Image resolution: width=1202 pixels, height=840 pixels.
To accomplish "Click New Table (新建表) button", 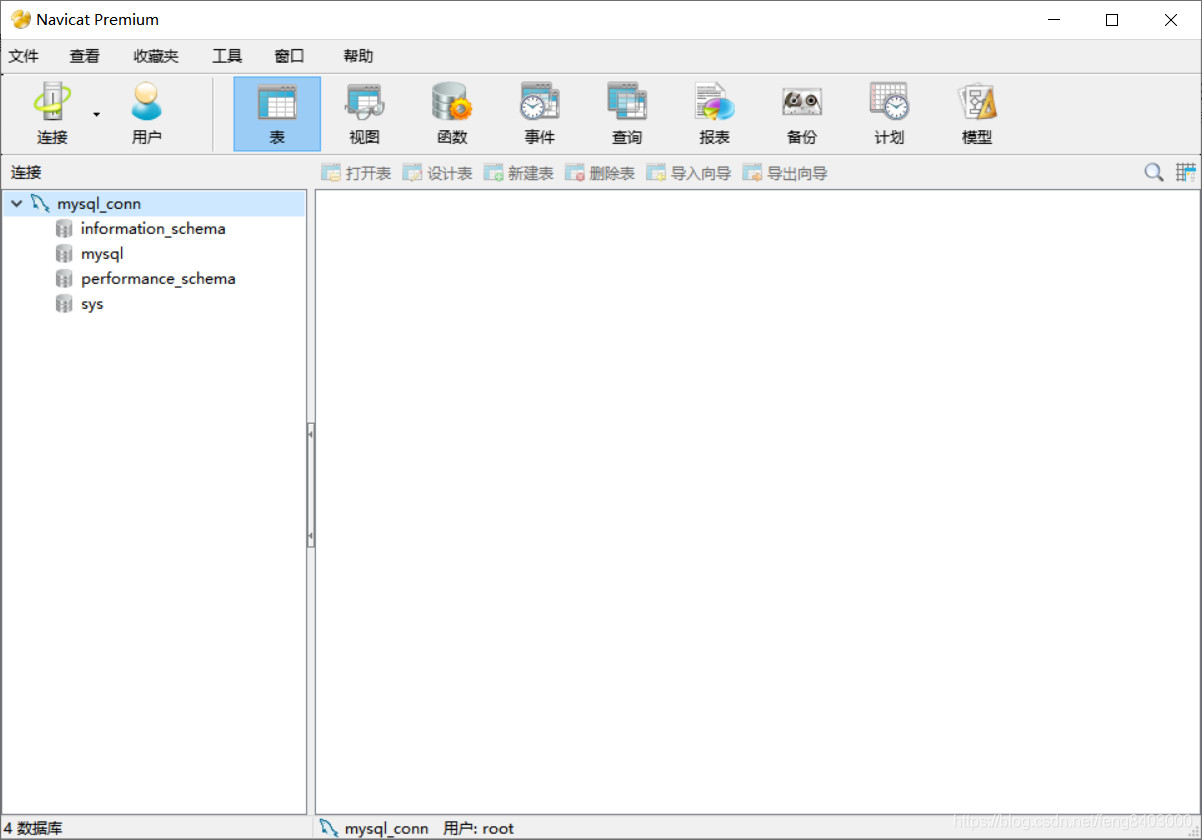I will tap(518, 173).
